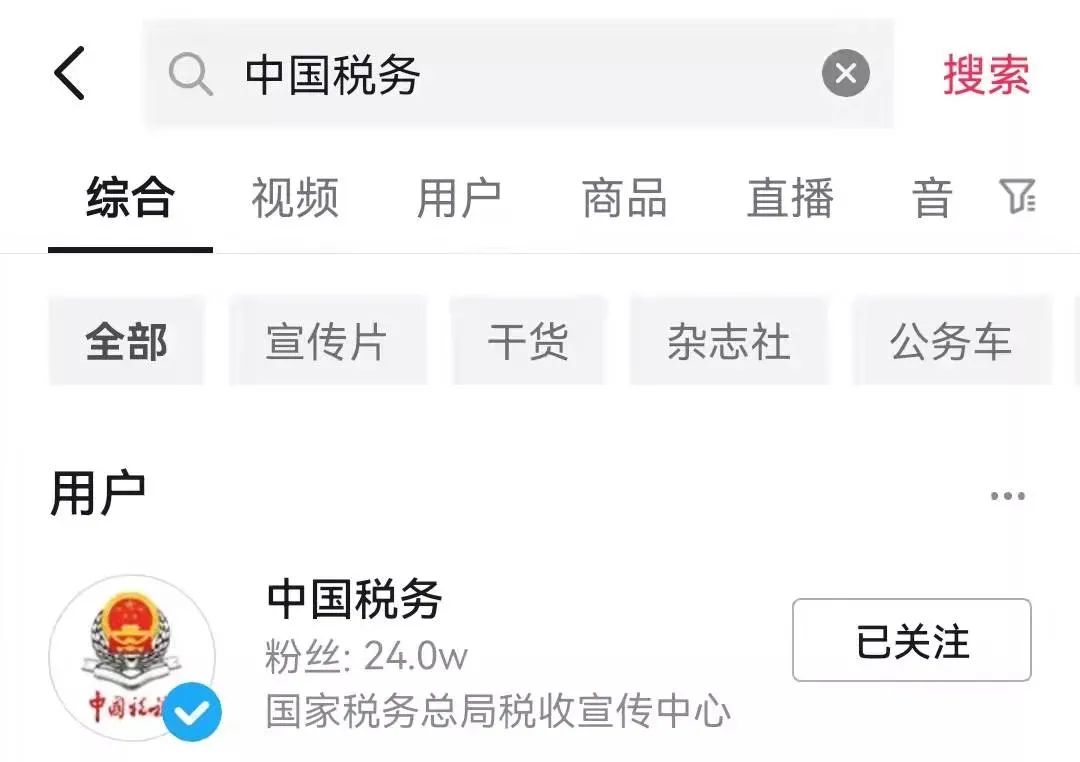Click the blue verified checkmark badge

coord(192,712)
